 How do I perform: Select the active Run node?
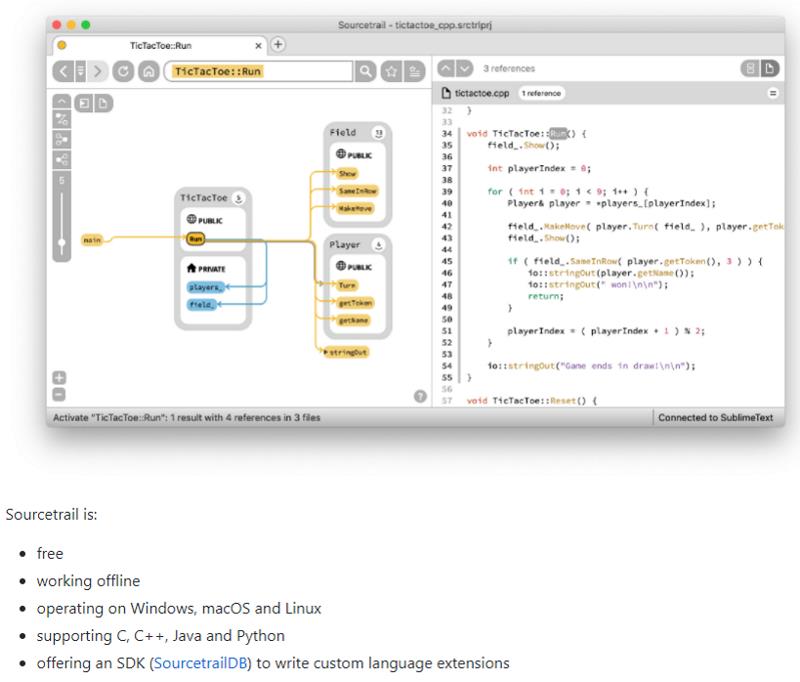195,239
